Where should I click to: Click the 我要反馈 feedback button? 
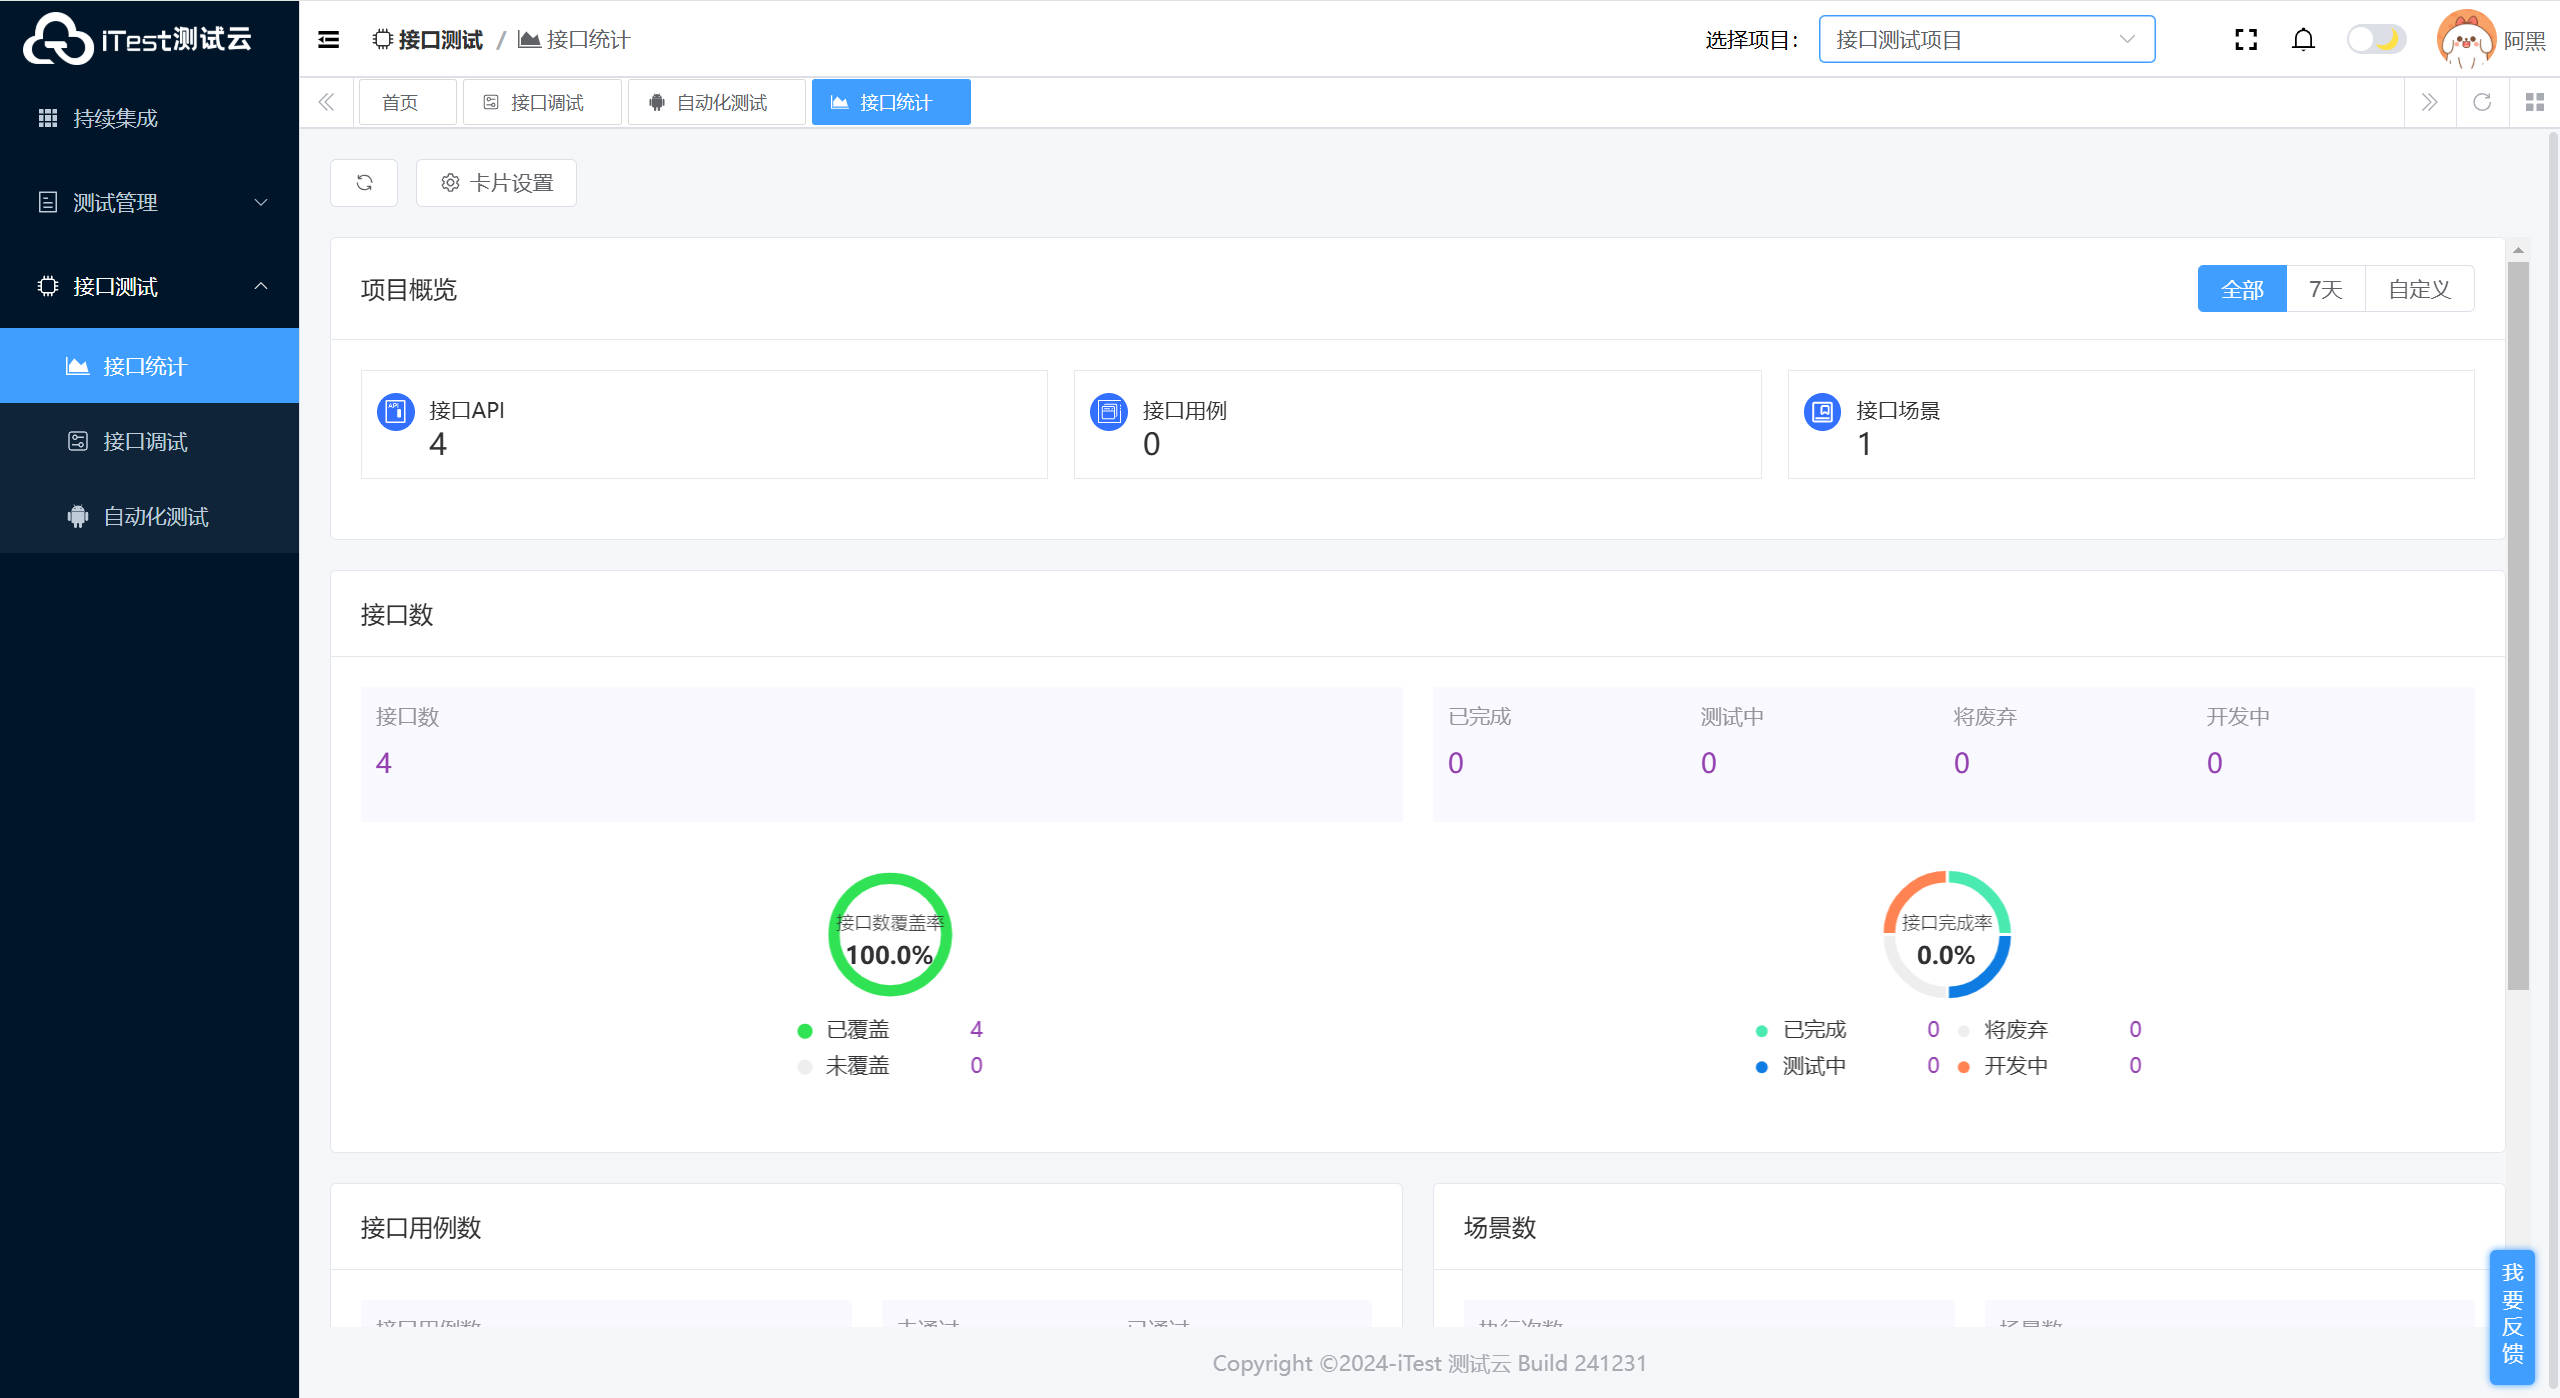tap(2512, 1314)
